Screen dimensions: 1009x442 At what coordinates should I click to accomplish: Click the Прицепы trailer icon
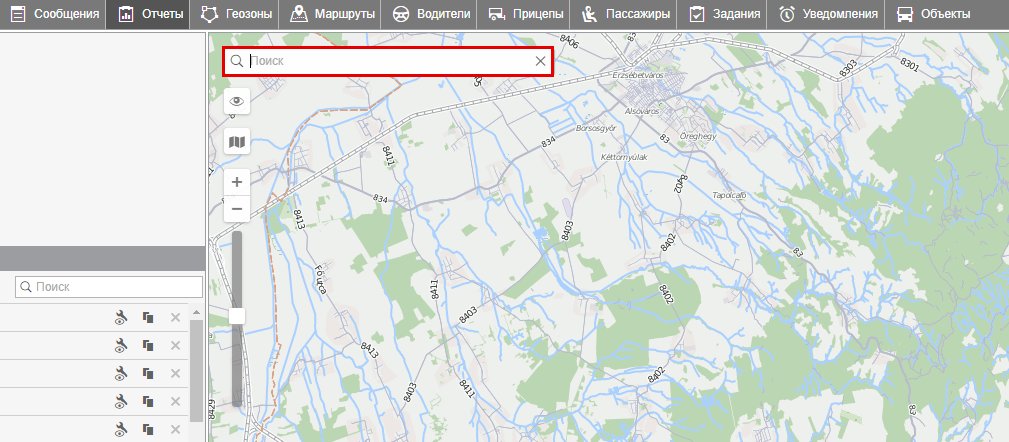point(496,14)
